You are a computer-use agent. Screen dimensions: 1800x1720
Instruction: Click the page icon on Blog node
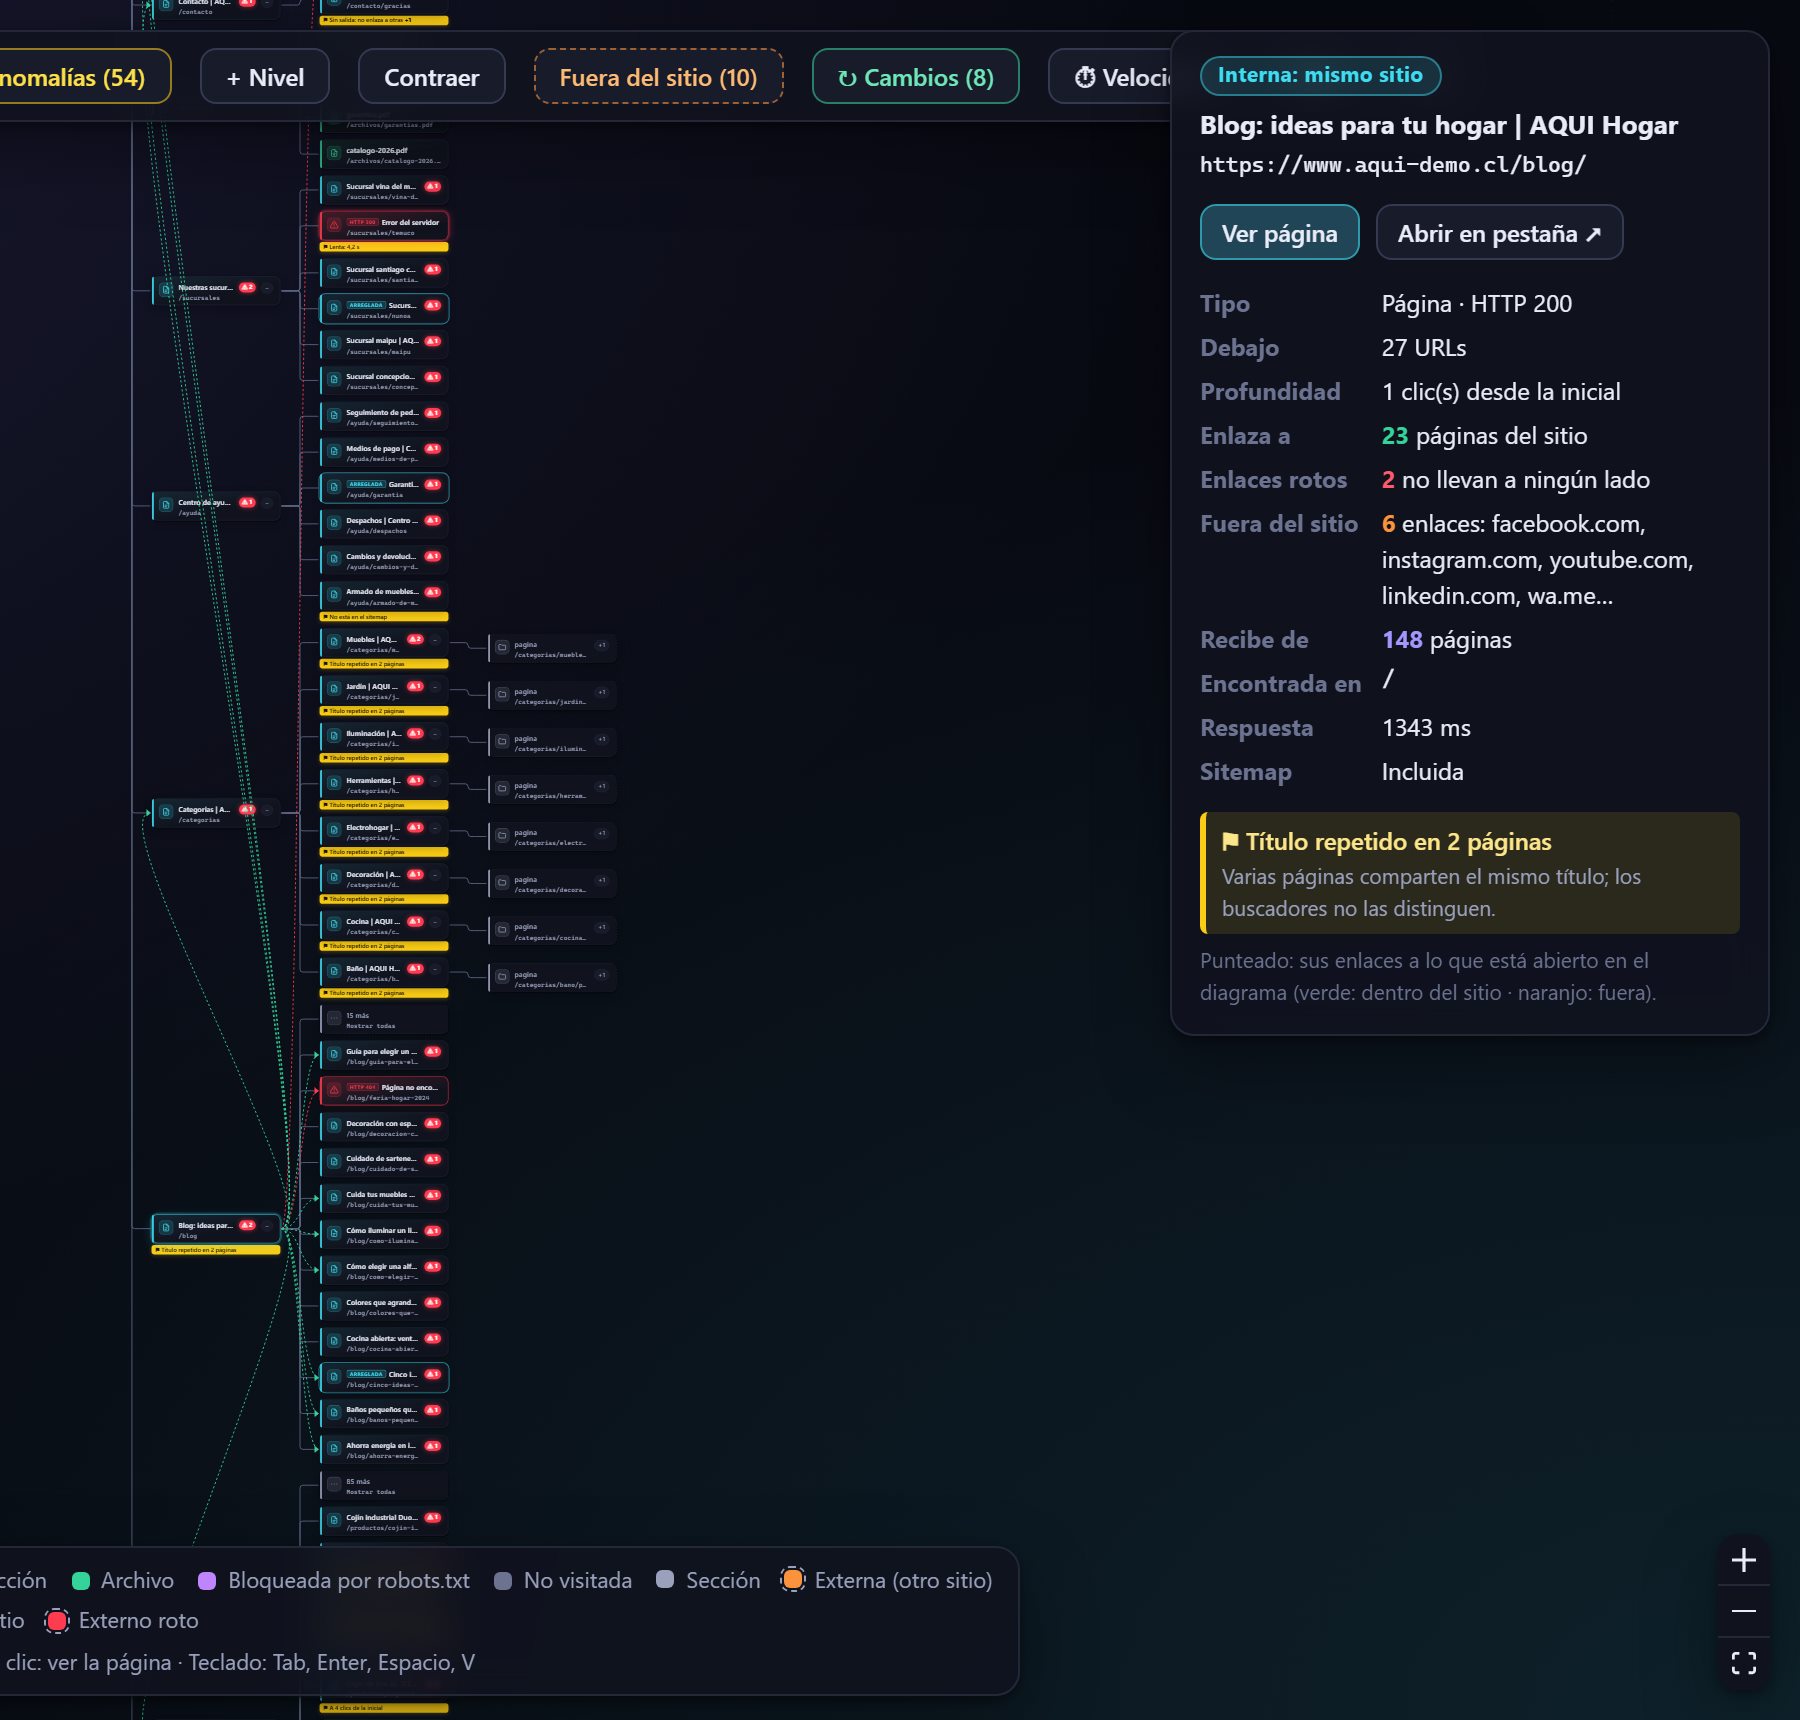(x=166, y=1229)
